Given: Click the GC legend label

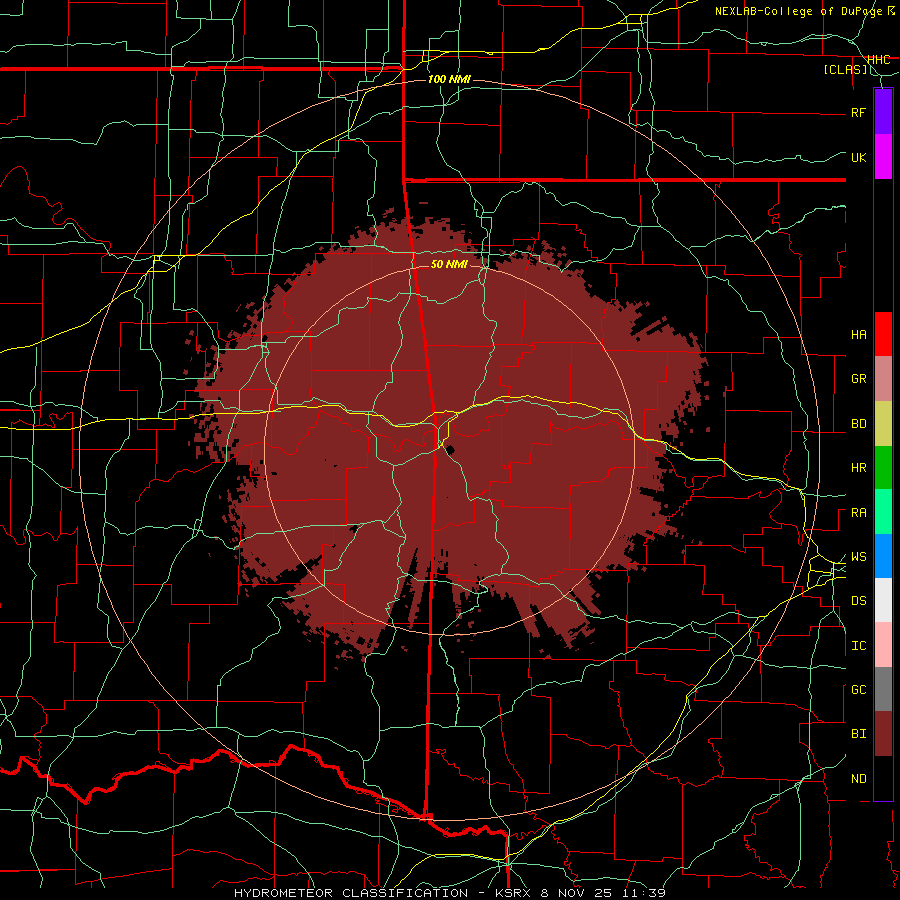Looking at the screenshot, I should coord(858,690).
